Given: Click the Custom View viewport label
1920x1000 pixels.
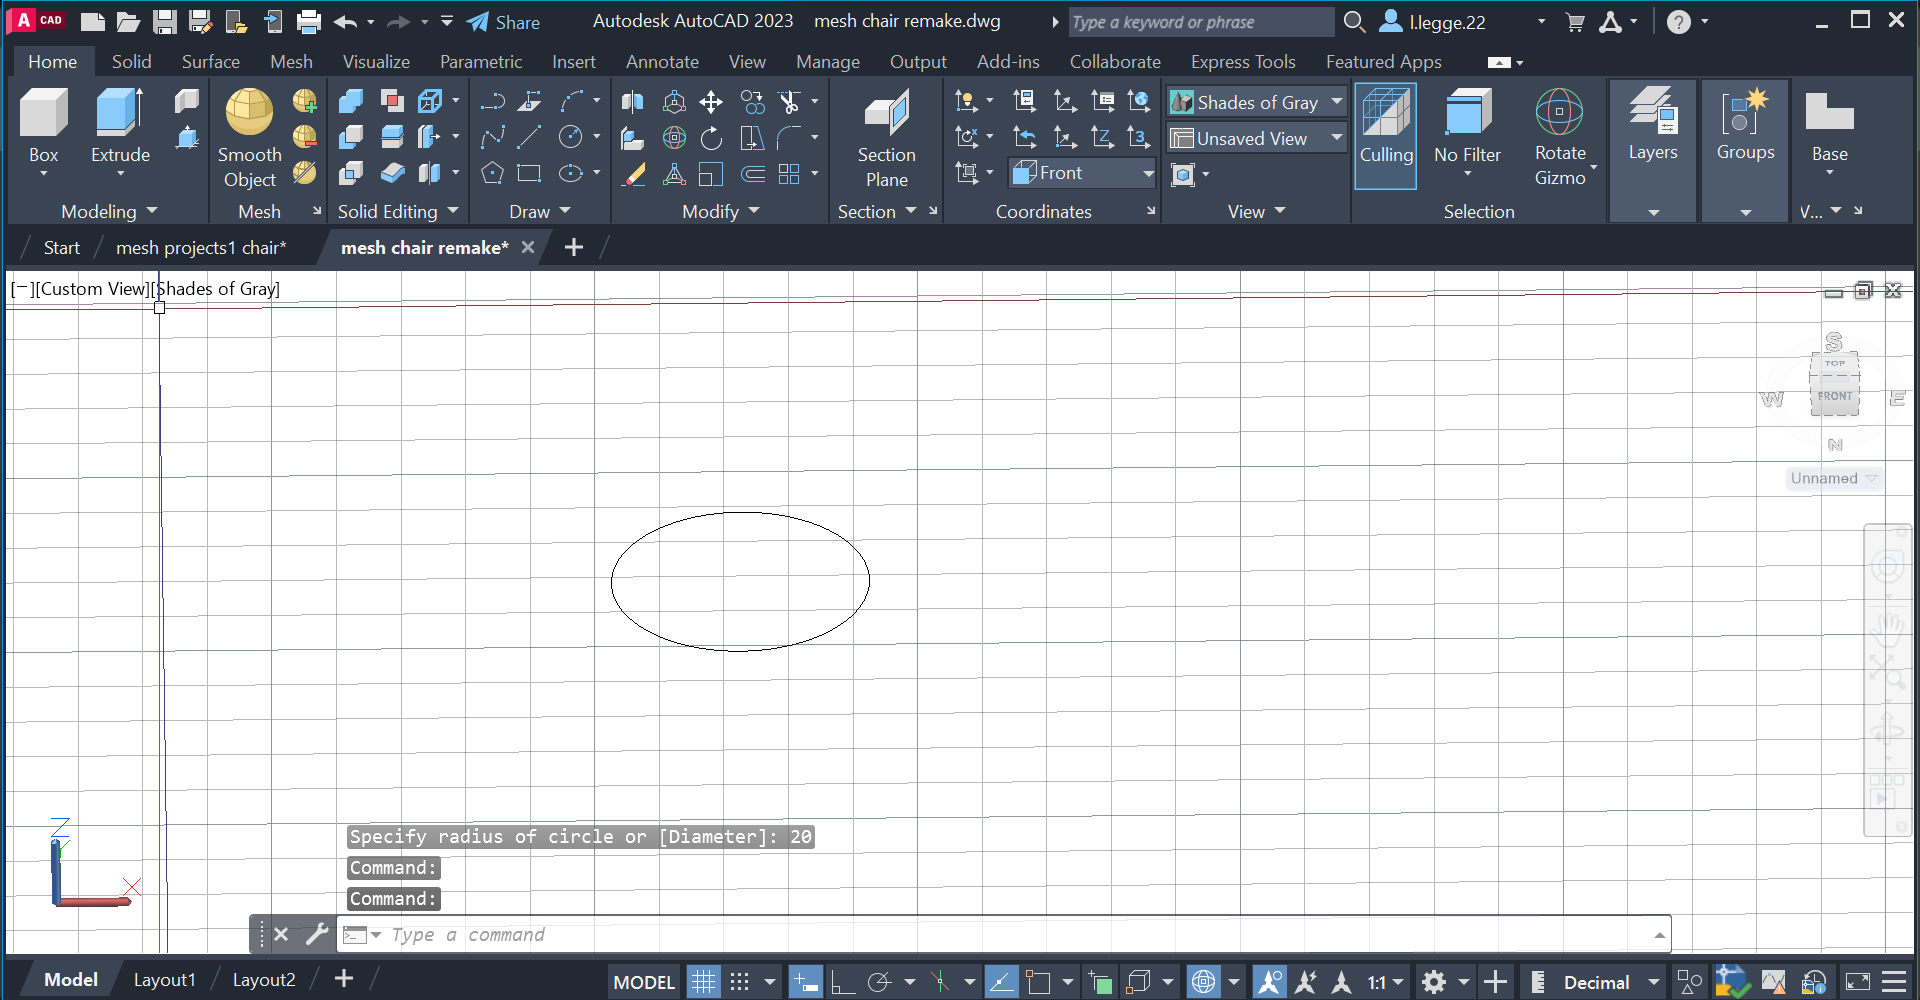Looking at the screenshot, I should click(x=93, y=289).
